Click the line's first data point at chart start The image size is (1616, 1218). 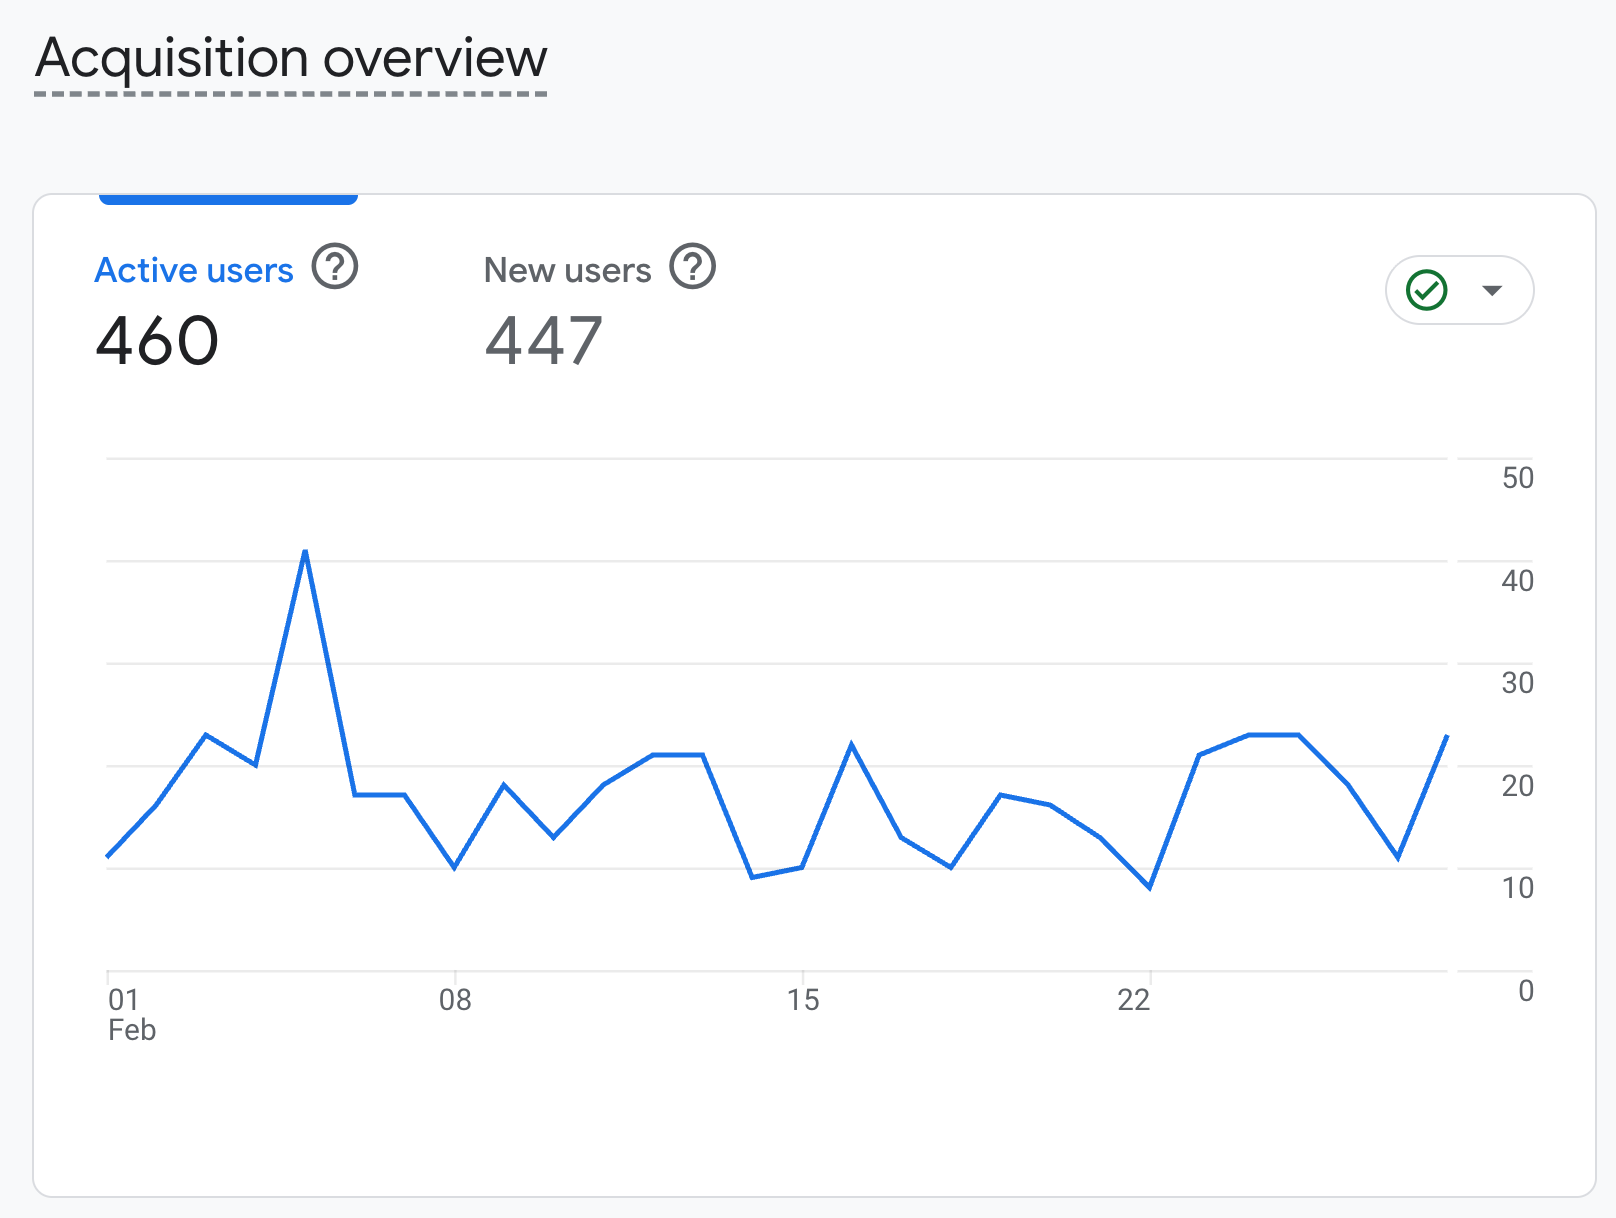[108, 856]
